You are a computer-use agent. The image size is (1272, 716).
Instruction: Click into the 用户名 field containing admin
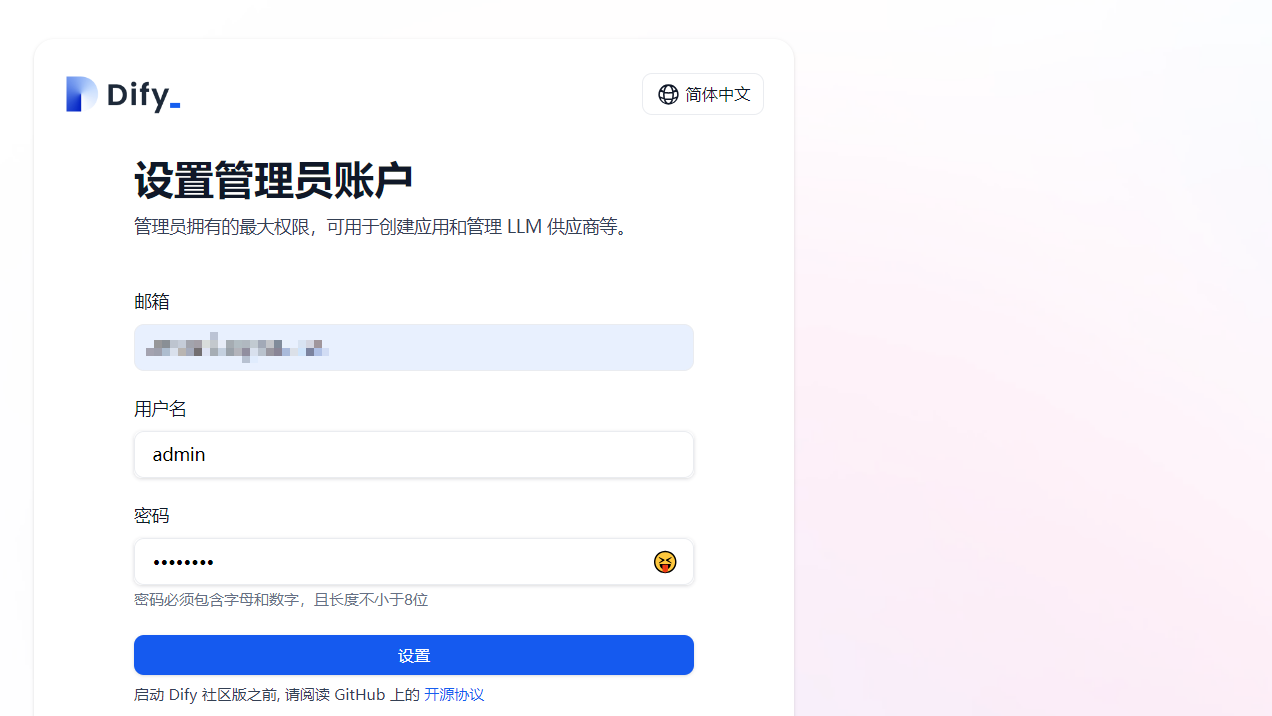pos(414,454)
